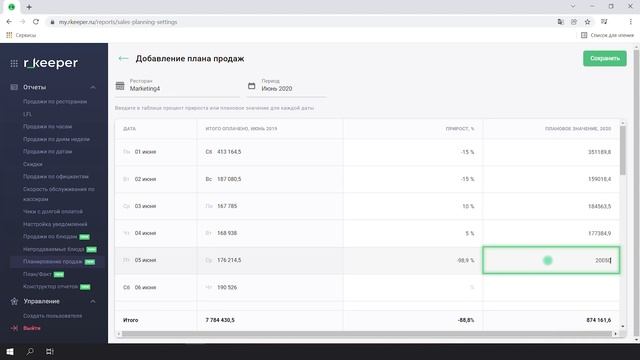640x360 pixels.
Task: Click the table vertical scrollbar thumb
Action: (622, 150)
